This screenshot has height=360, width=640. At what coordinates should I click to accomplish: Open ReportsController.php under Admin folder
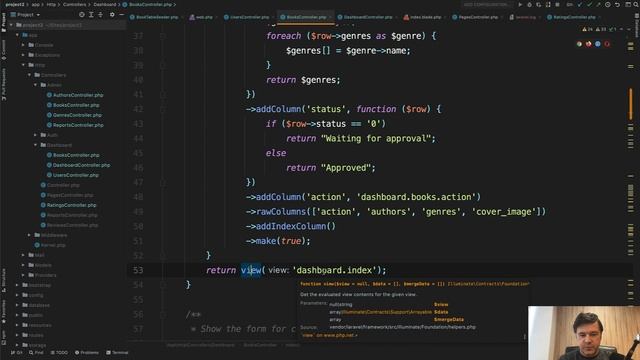coord(75,125)
